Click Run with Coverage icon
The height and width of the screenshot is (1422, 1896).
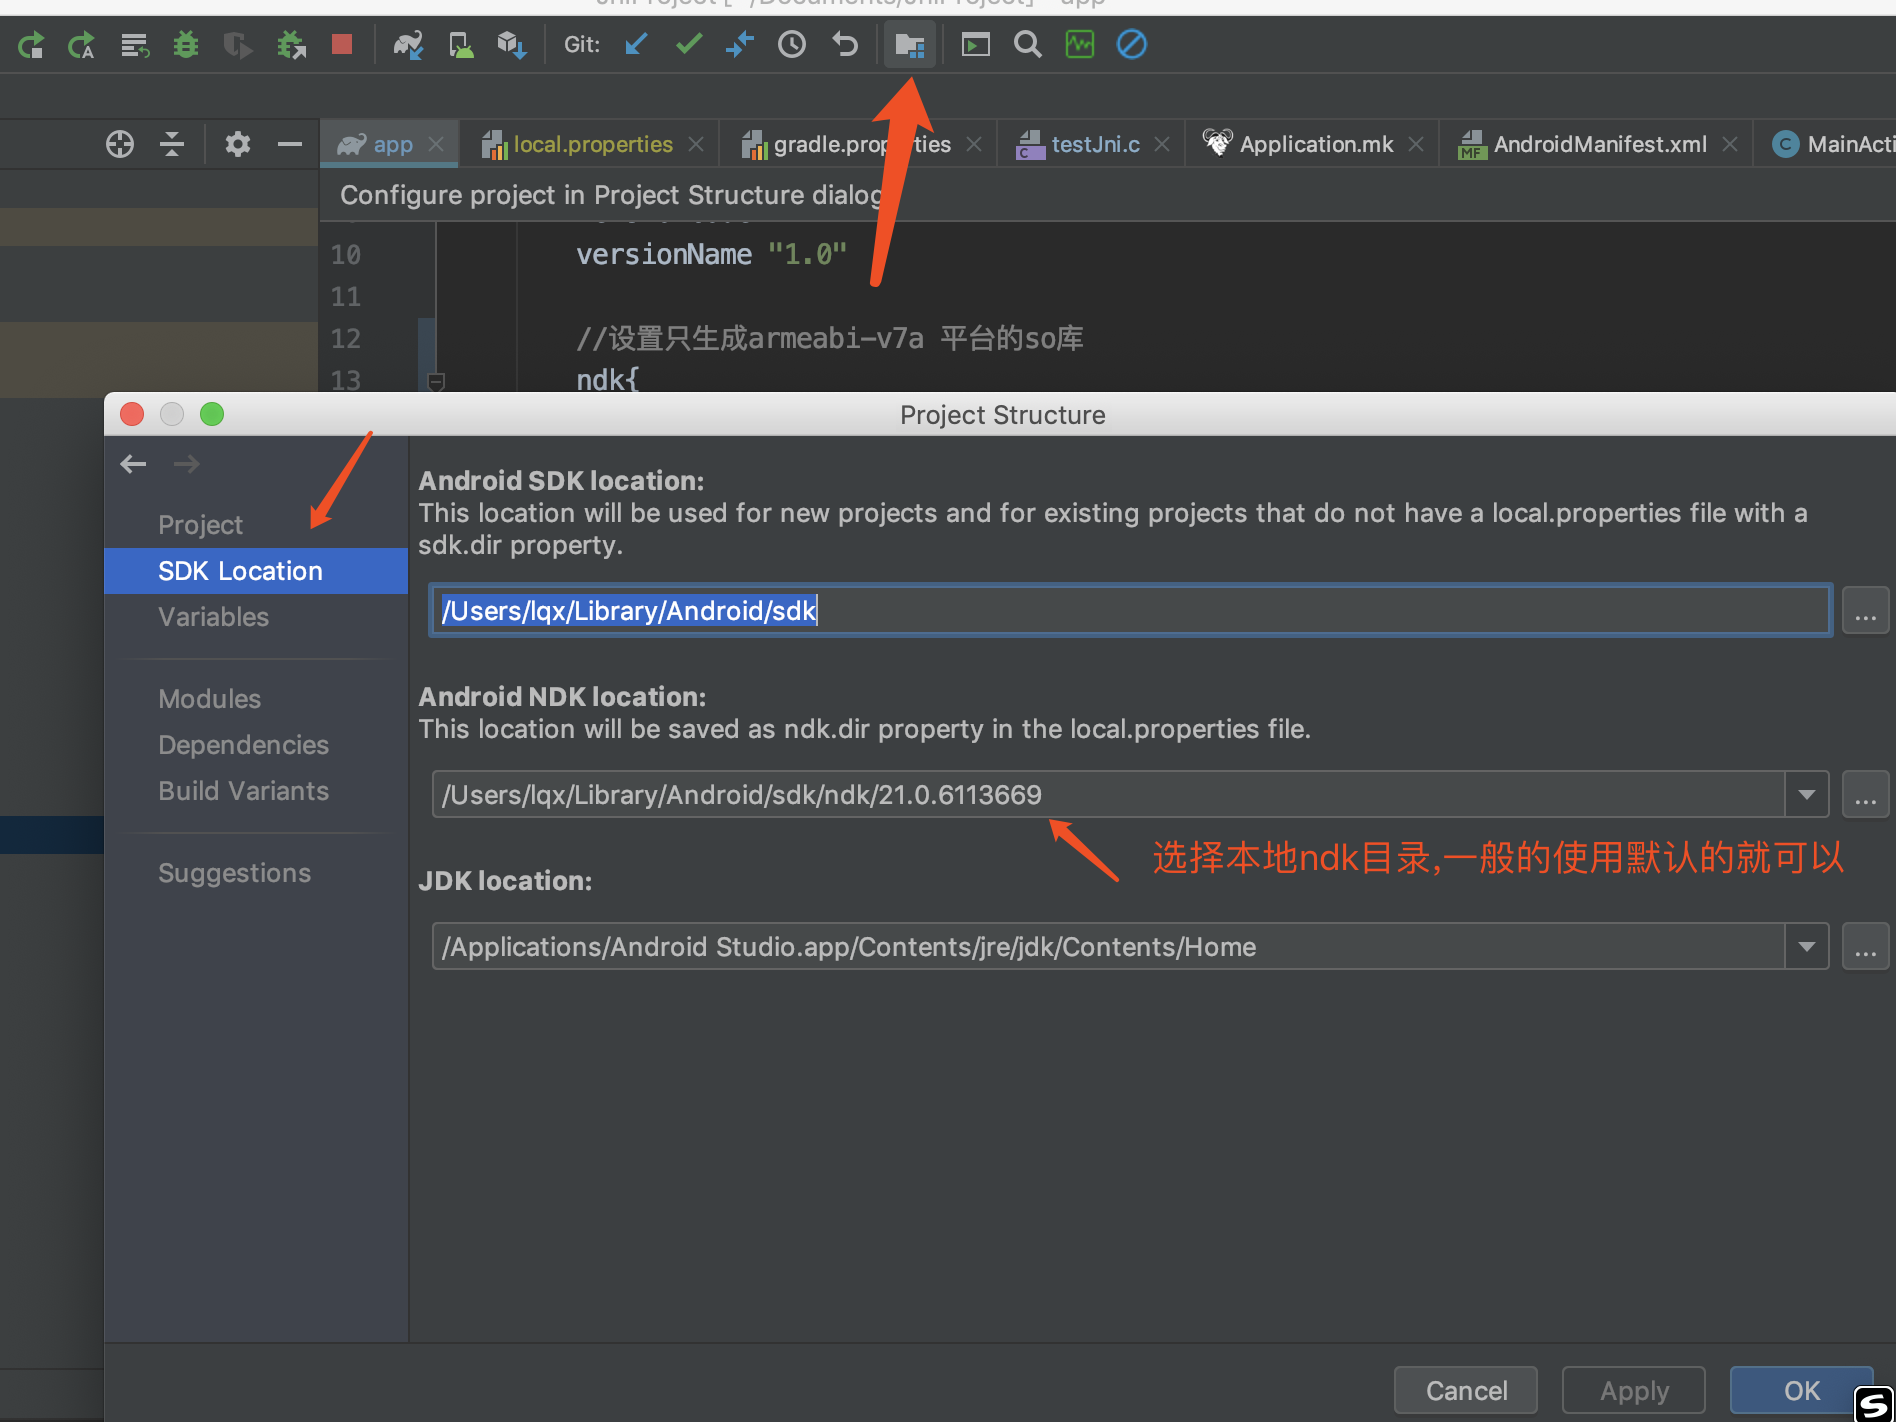tap(237, 45)
